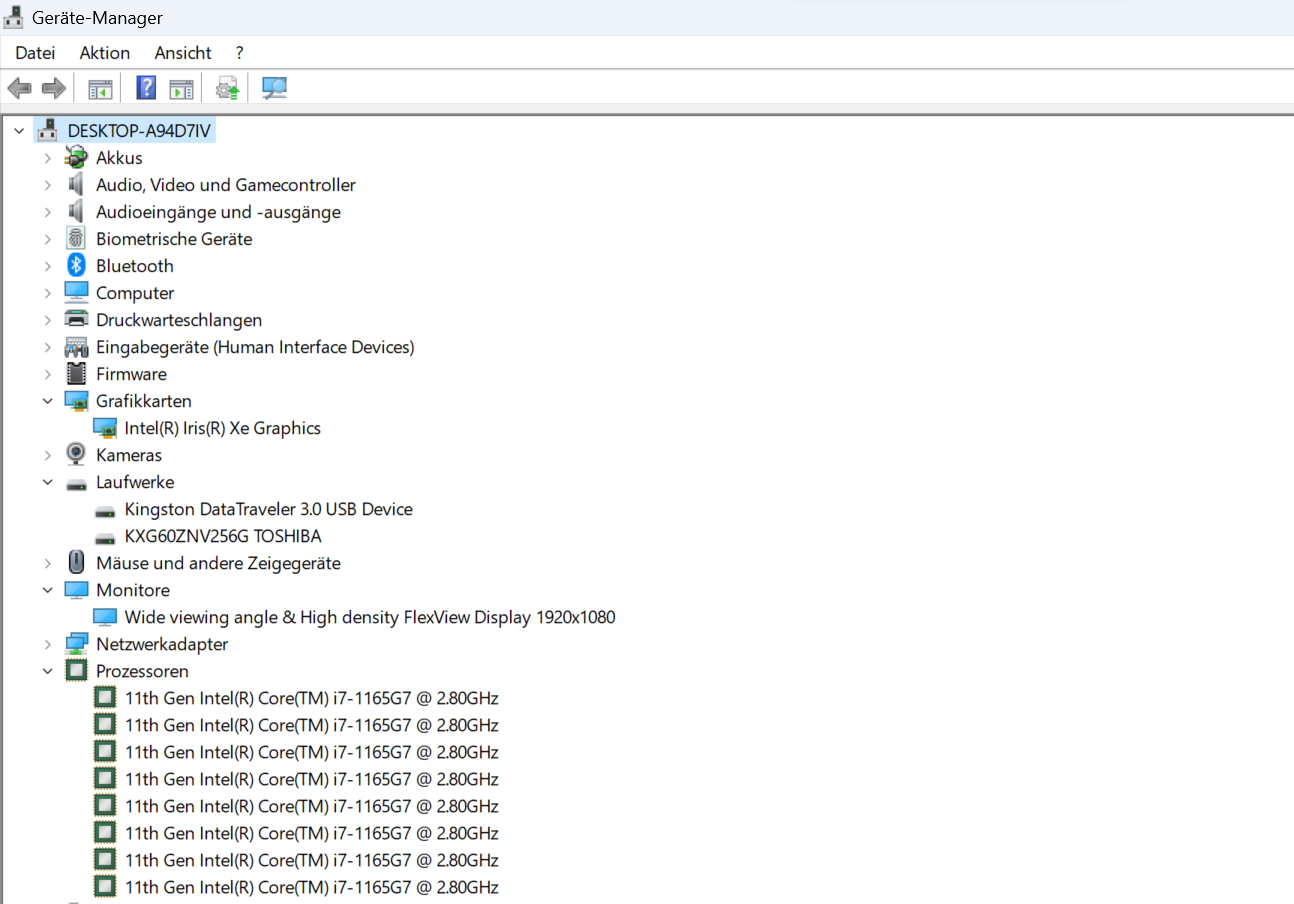Open the Aktion menu

(x=105, y=52)
